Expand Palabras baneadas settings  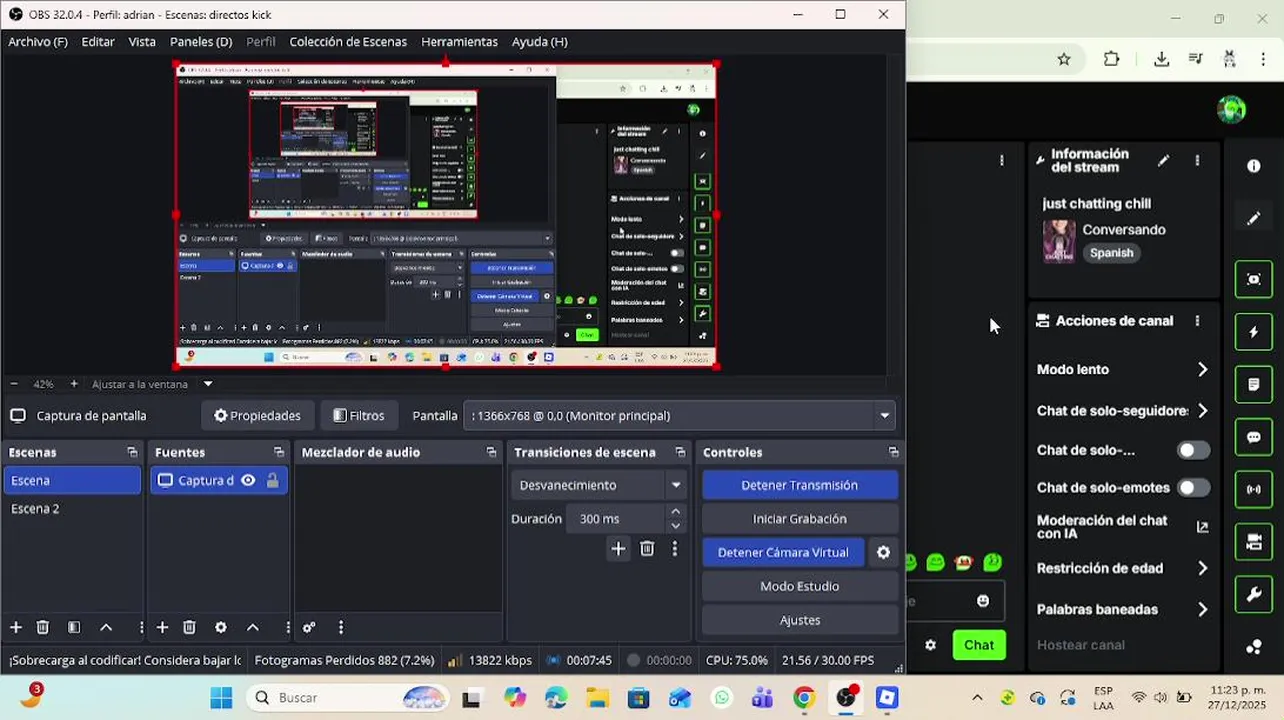coord(1202,609)
